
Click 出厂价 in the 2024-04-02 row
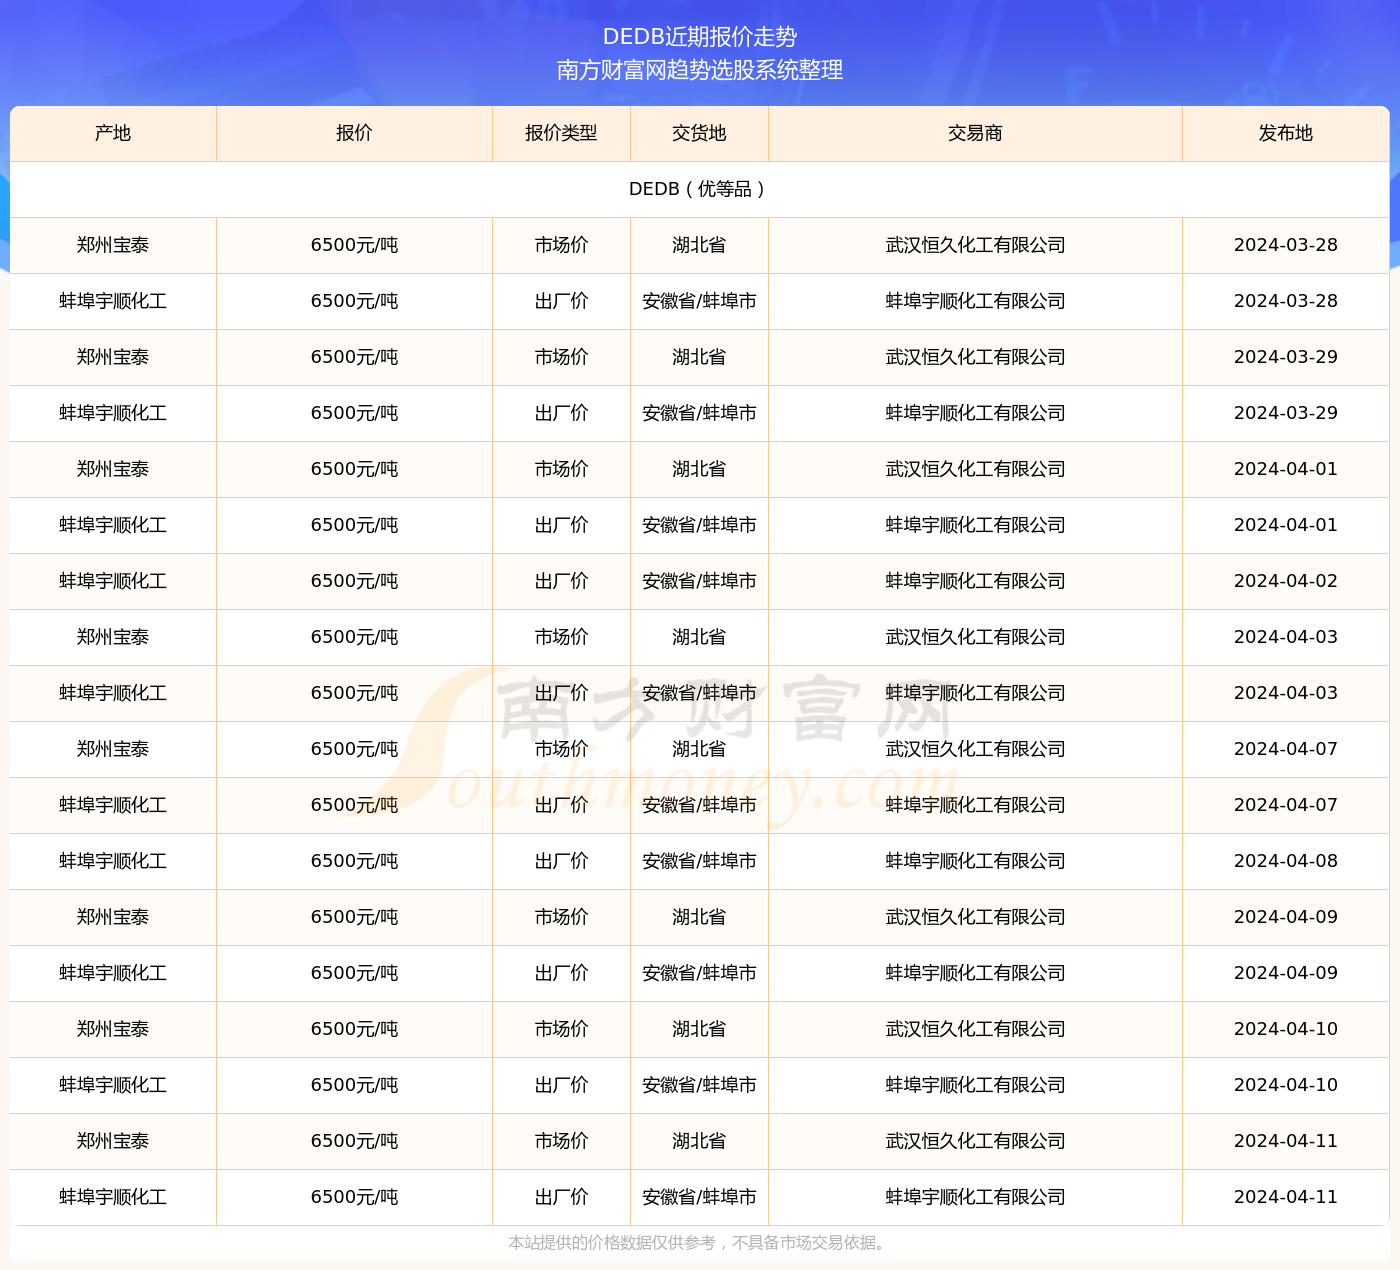tap(561, 581)
